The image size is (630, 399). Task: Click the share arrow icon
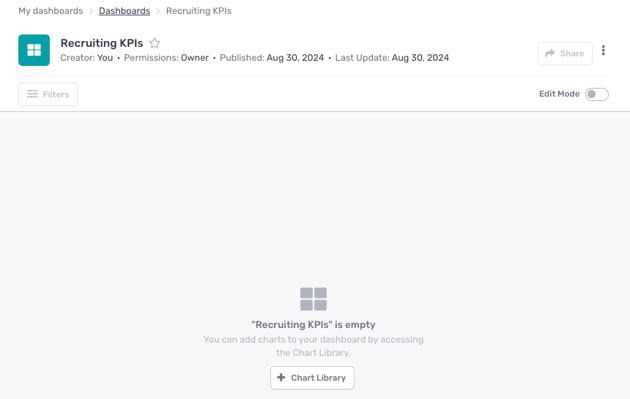point(550,53)
